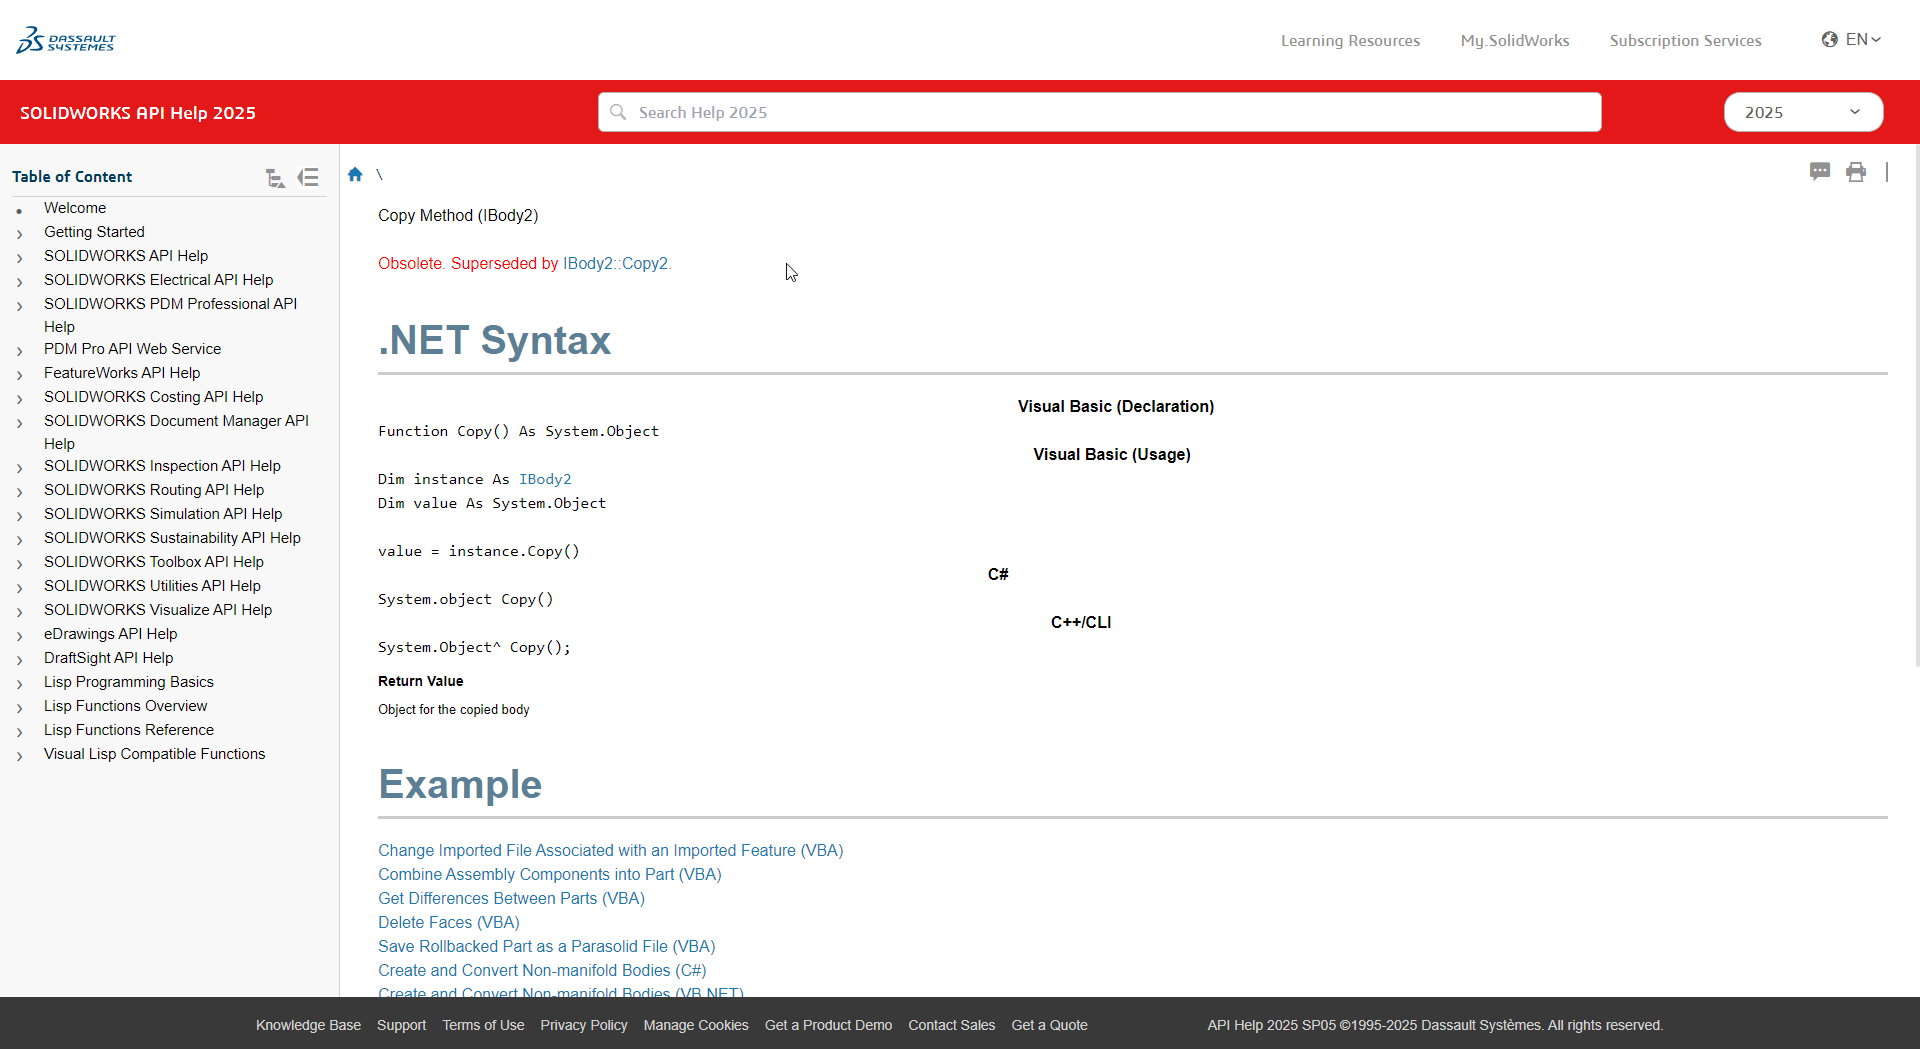Viewport: 1920px width, 1049px height.
Task: Collapse the Table of Content sidebar
Action: point(309,177)
